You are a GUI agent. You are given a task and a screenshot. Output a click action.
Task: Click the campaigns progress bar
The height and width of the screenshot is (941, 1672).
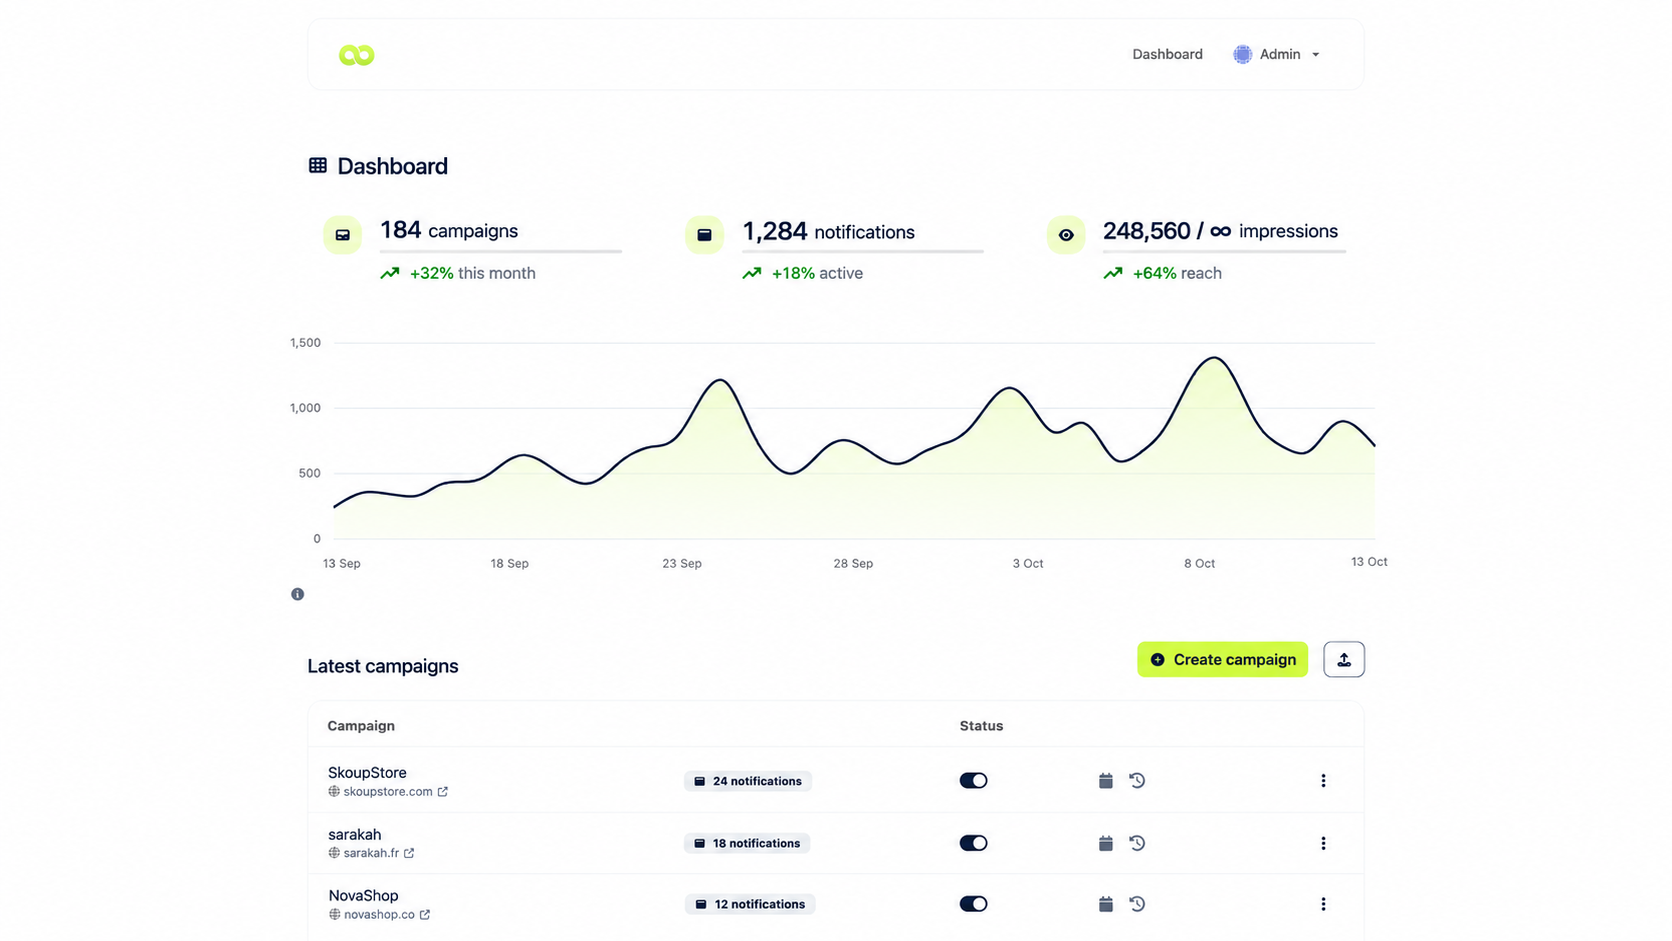point(501,251)
